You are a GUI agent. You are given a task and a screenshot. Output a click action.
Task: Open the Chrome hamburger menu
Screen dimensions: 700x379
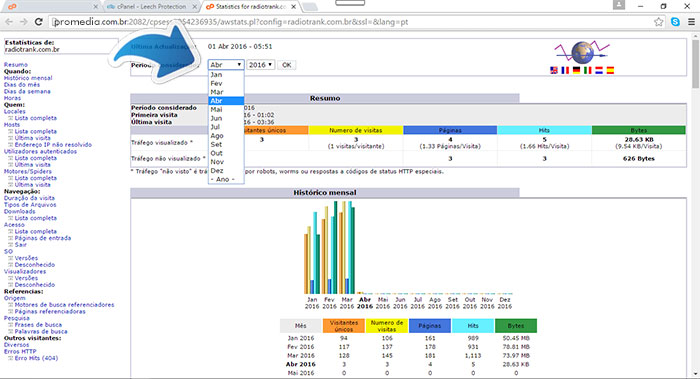691,22
